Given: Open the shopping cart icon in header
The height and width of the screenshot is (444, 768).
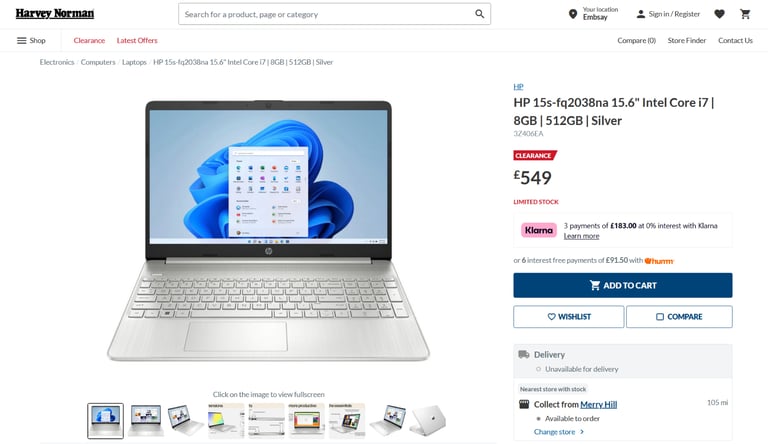Looking at the screenshot, I should [745, 14].
